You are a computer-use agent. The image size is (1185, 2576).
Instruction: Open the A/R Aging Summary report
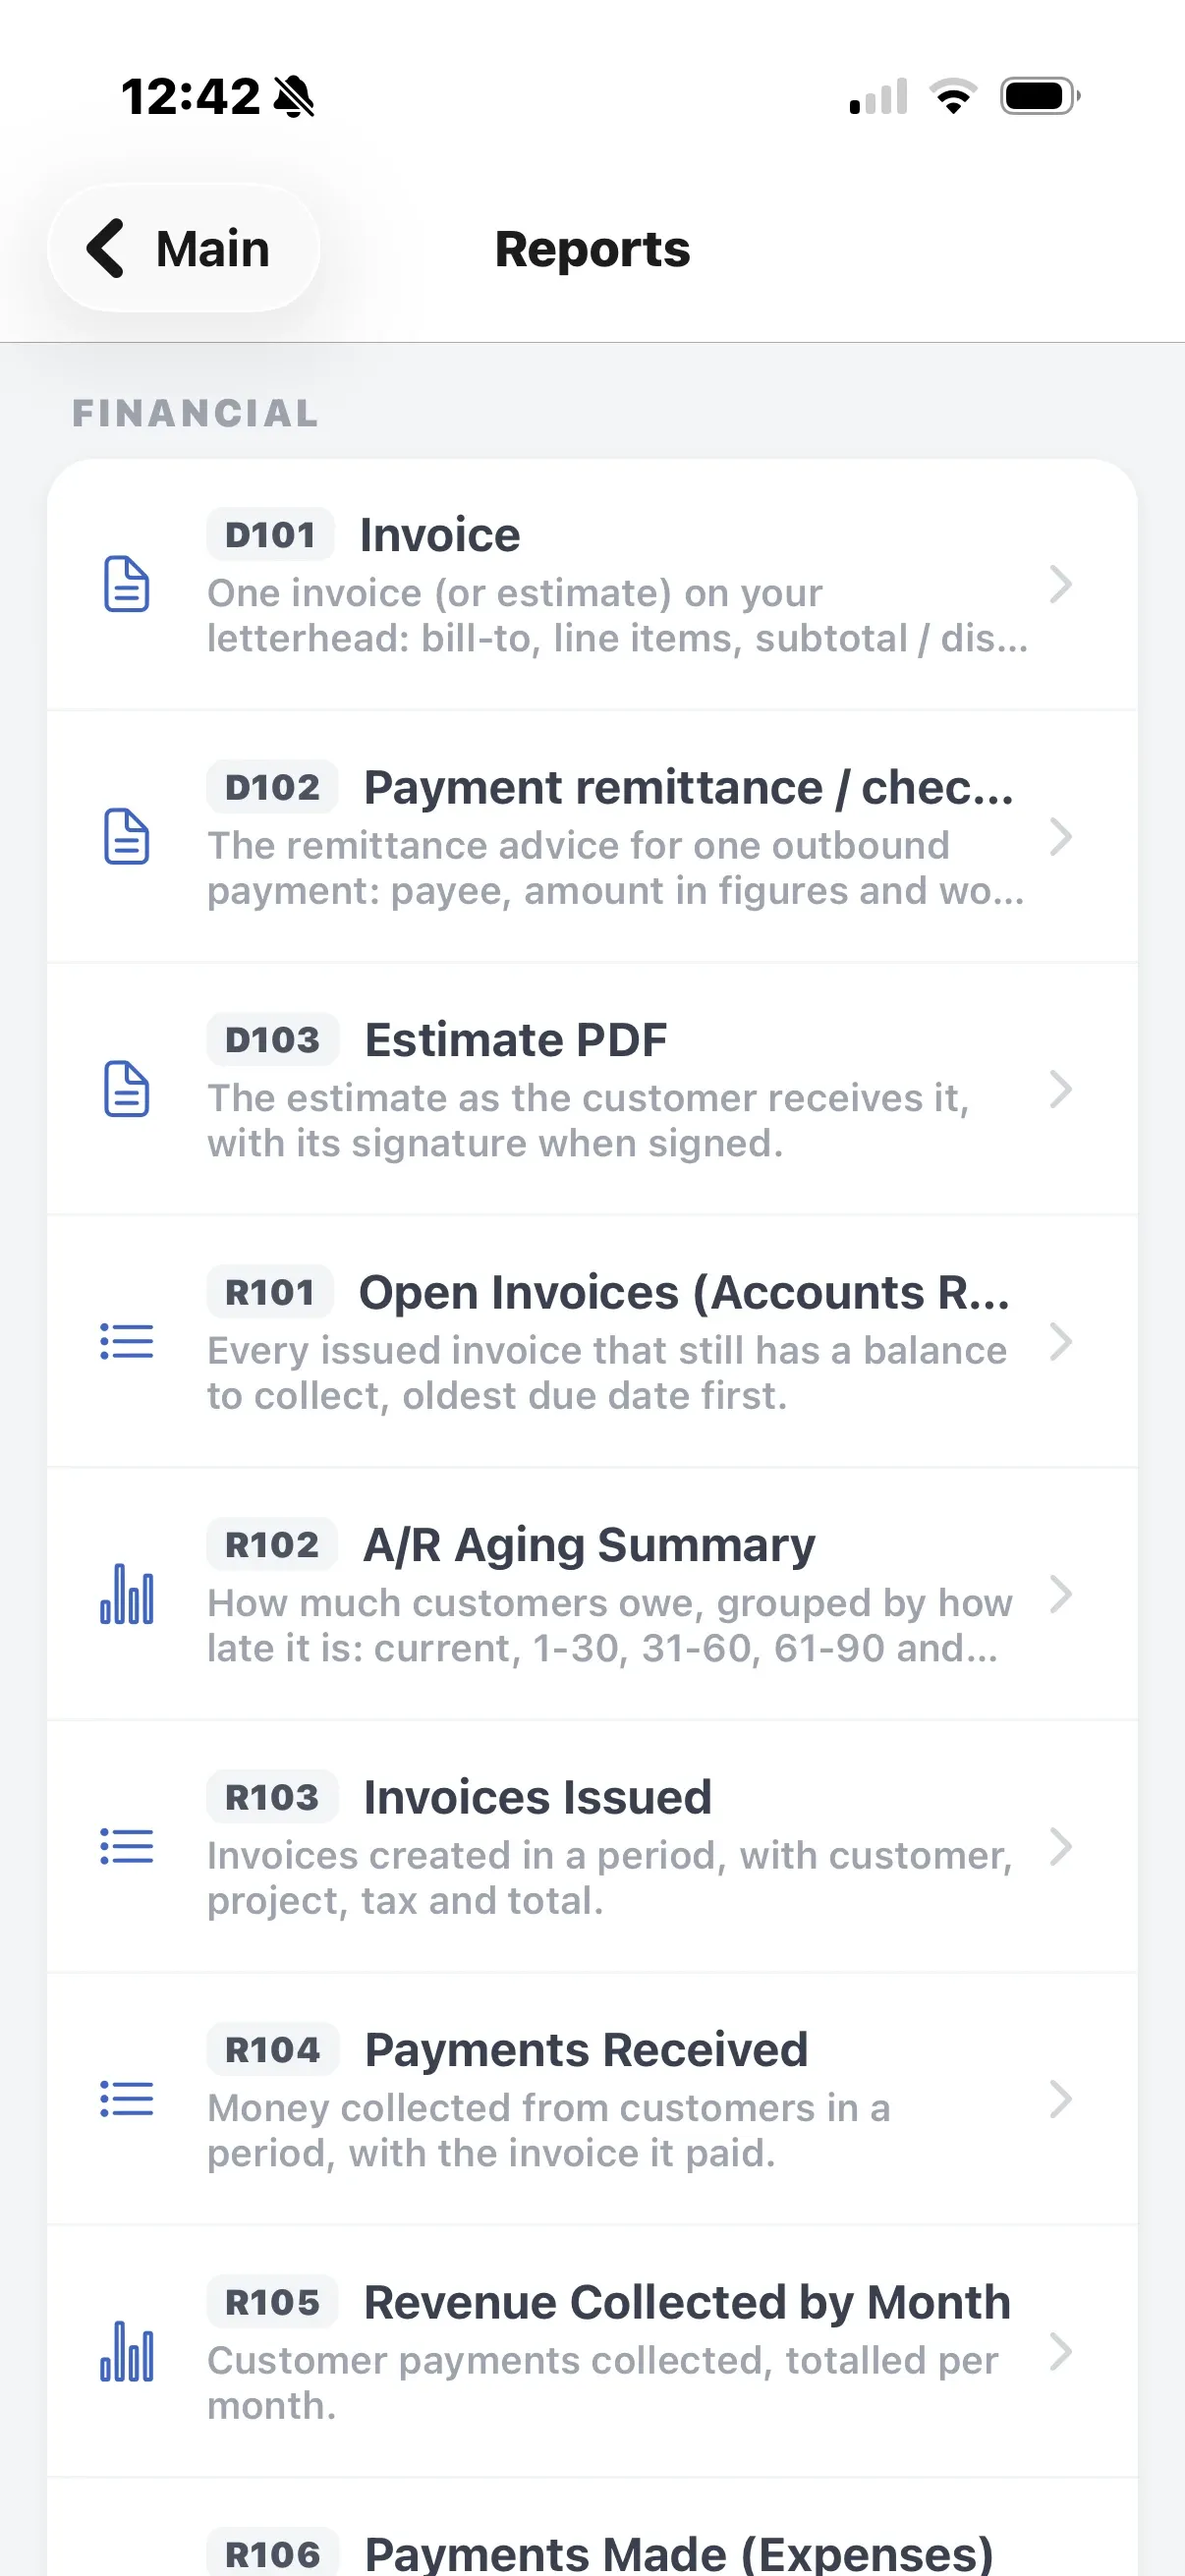[590, 1546]
